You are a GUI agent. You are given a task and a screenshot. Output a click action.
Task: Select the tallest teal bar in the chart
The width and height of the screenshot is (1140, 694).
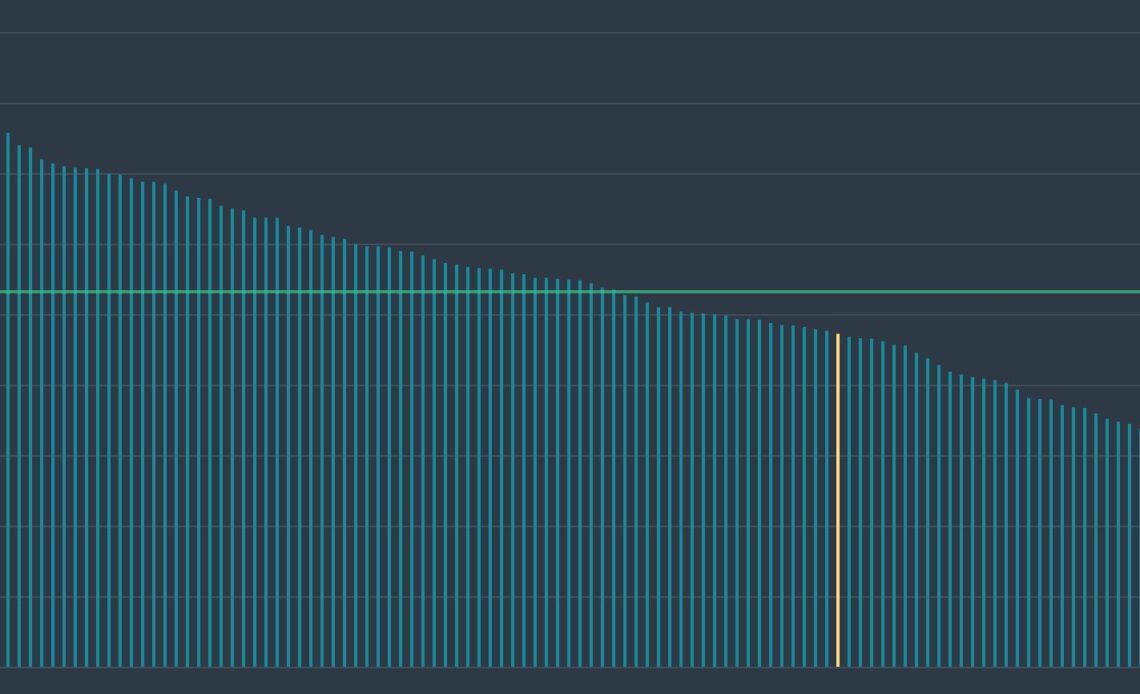click(x=8, y=400)
